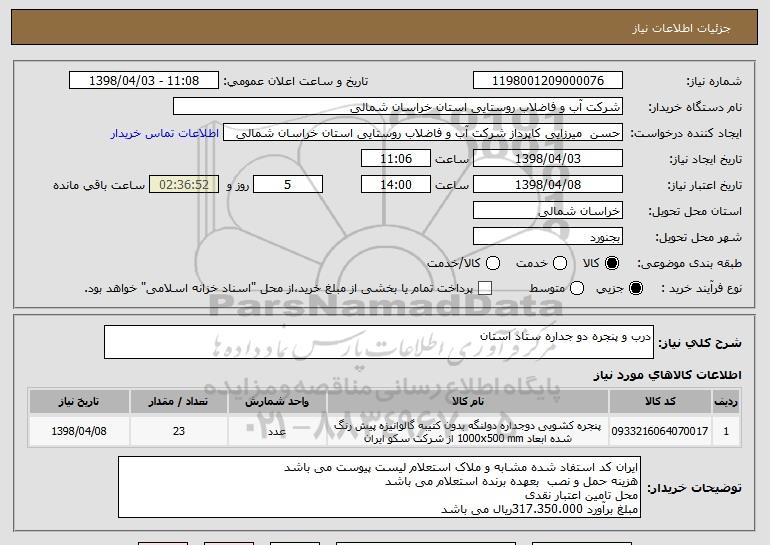
Task: Click the delivery city بجنورد field
Action: [548, 237]
